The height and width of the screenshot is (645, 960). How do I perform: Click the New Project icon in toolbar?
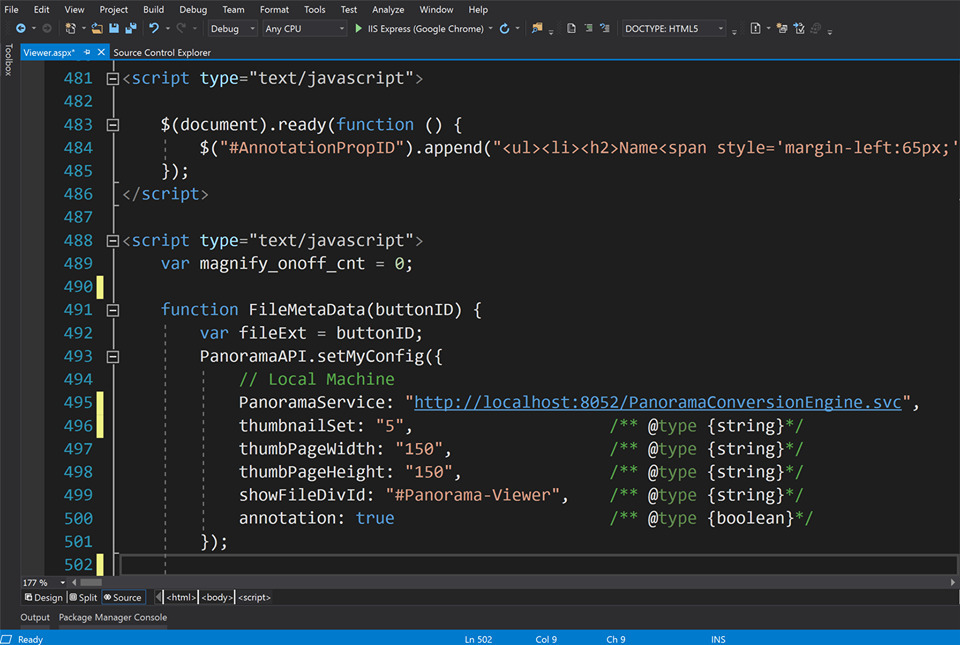click(x=71, y=29)
